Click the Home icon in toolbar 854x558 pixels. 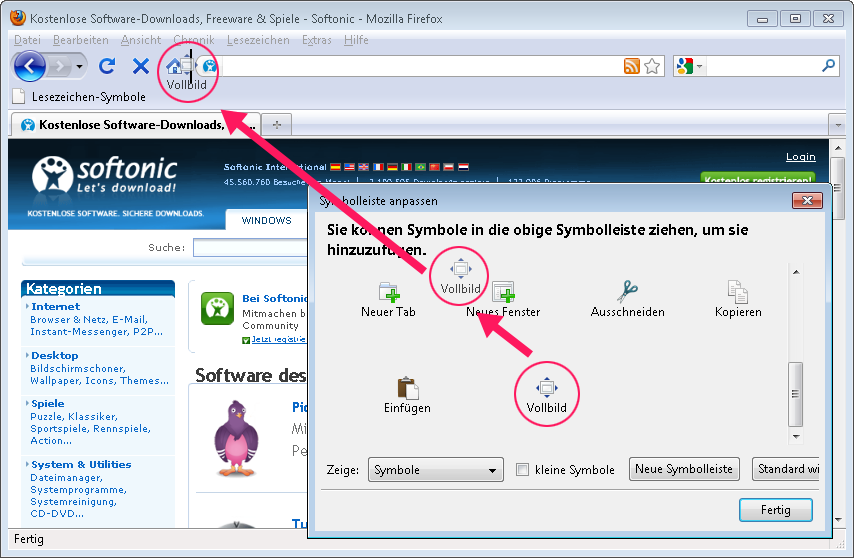click(x=174, y=66)
